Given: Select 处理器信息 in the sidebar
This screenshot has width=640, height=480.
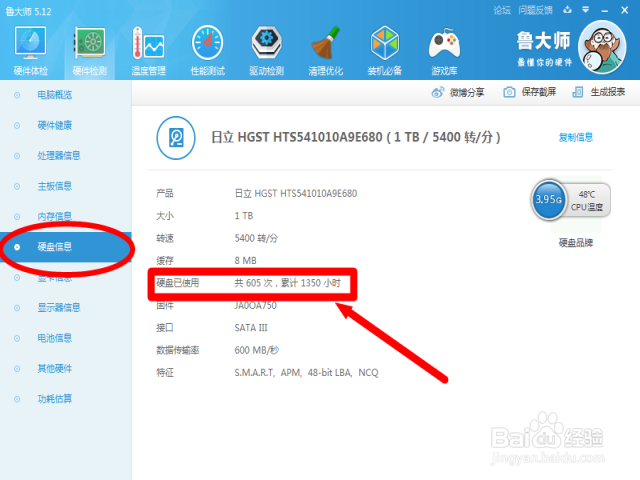Looking at the screenshot, I should pos(59,156).
